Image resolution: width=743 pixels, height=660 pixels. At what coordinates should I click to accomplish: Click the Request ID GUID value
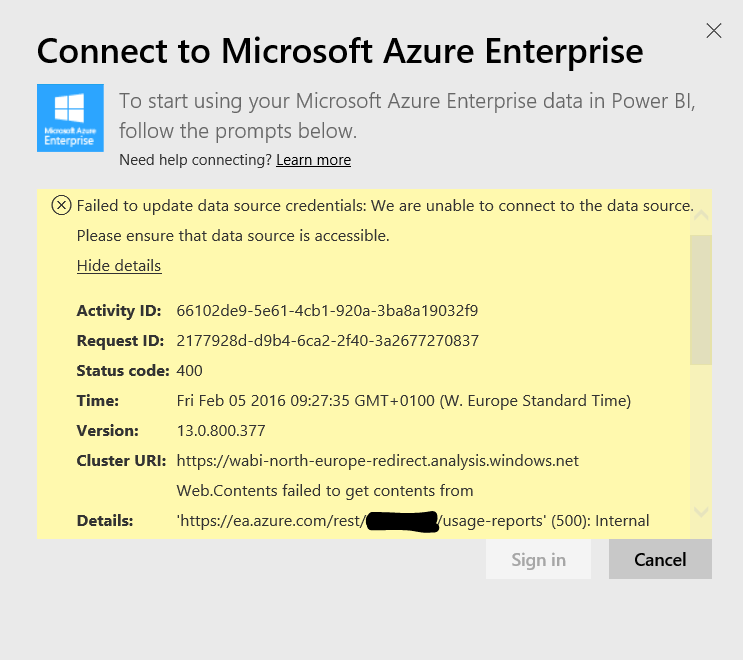327,341
